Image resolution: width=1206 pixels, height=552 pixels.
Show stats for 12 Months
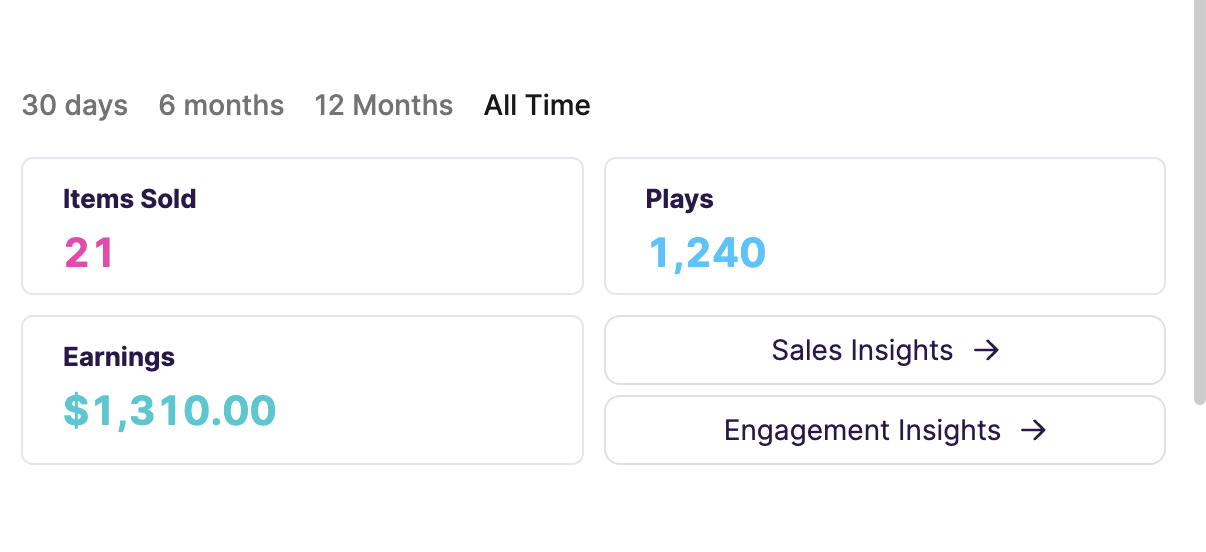384,105
